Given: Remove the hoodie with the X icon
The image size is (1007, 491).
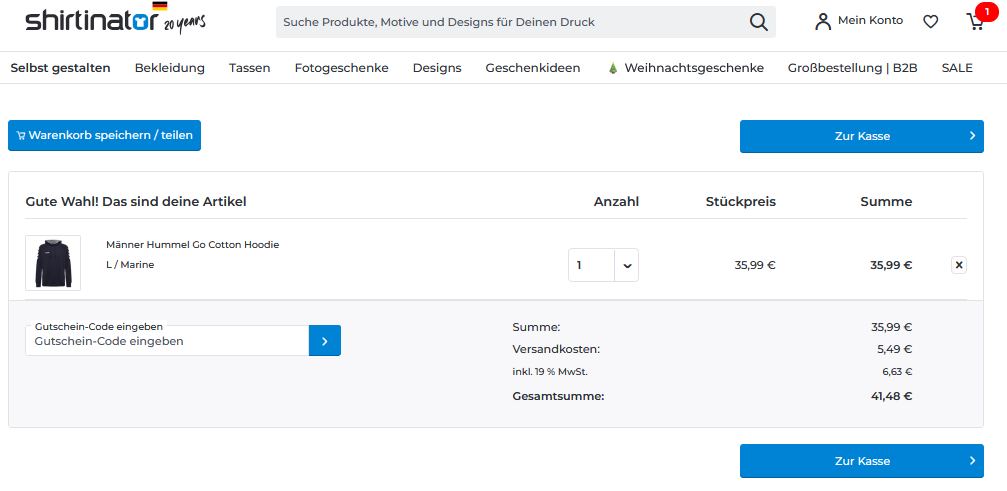Looking at the screenshot, I should click(959, 265).
